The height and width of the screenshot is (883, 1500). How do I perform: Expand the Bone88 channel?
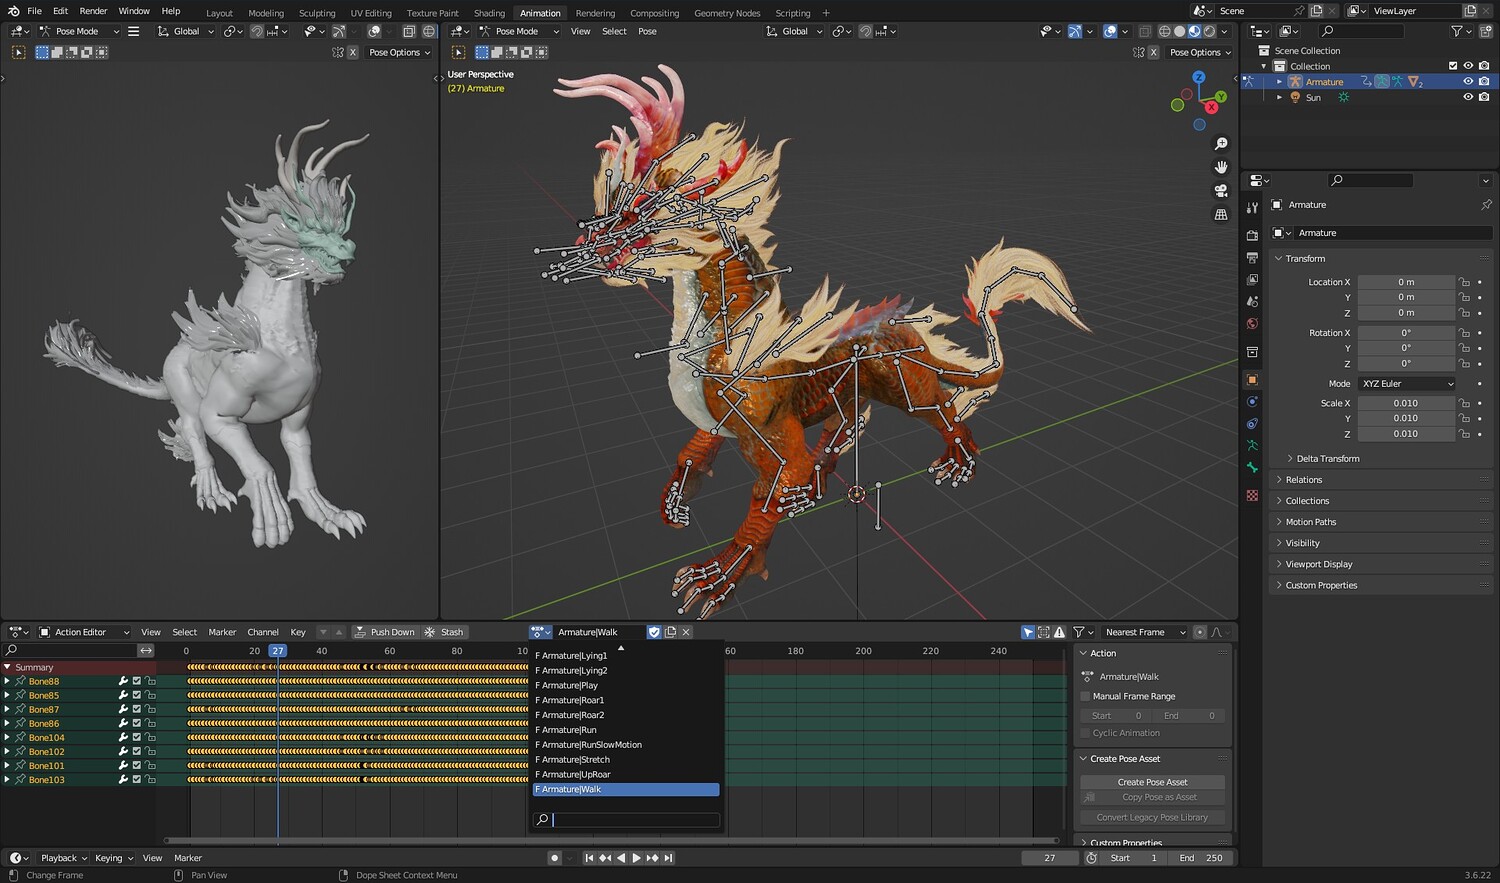7,681
